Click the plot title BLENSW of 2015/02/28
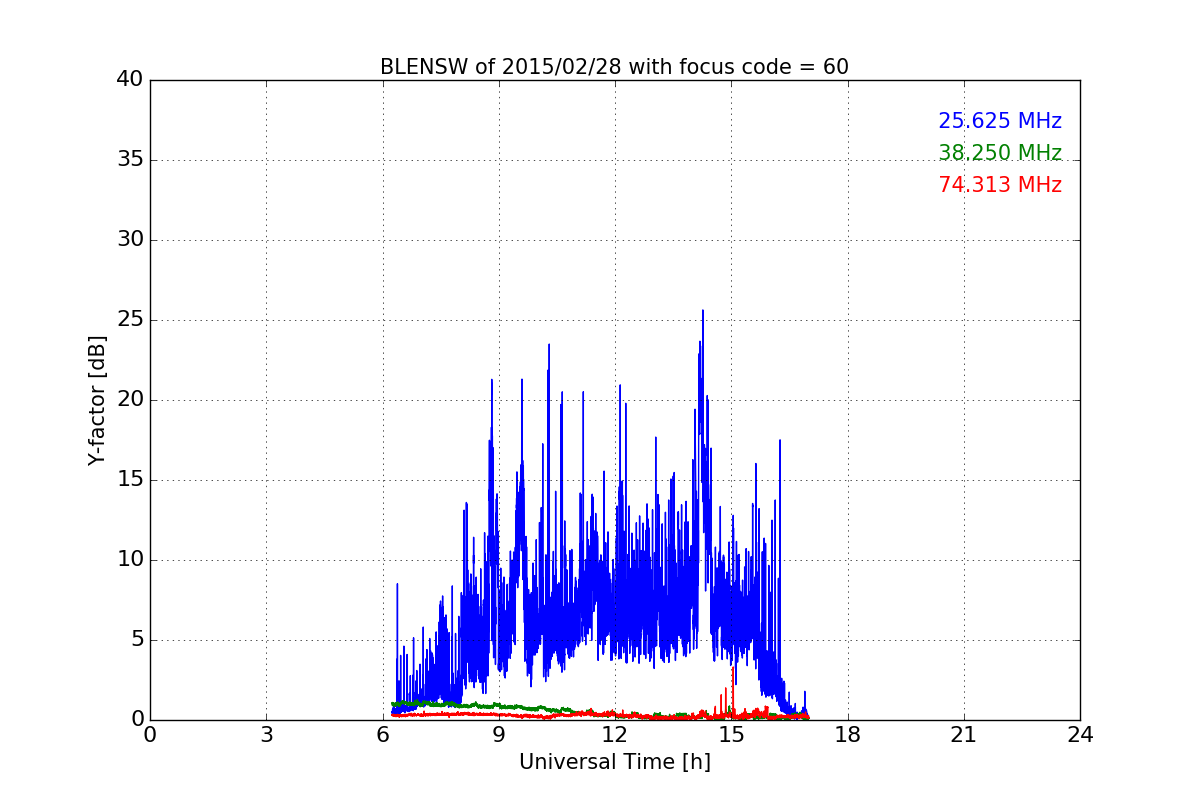Screen dimensions: 1200x800 tap(614, 67)
